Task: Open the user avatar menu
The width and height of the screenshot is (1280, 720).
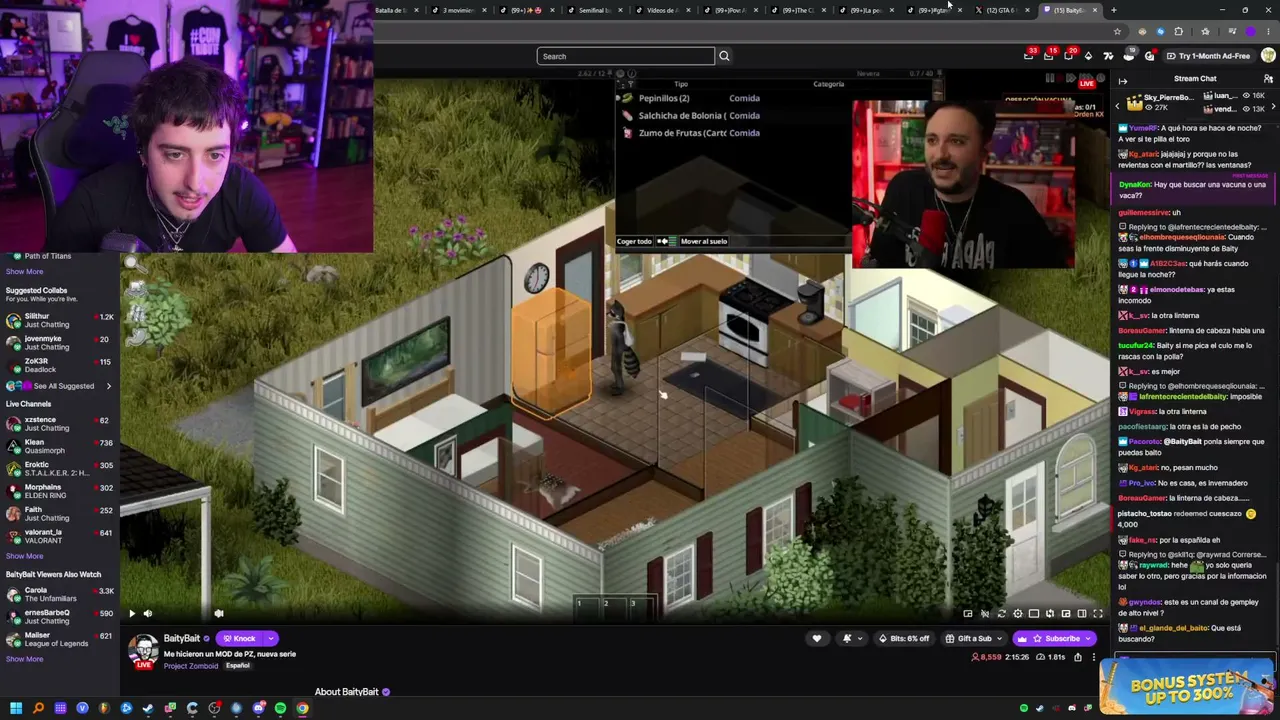Action: tap(1268, 56)
